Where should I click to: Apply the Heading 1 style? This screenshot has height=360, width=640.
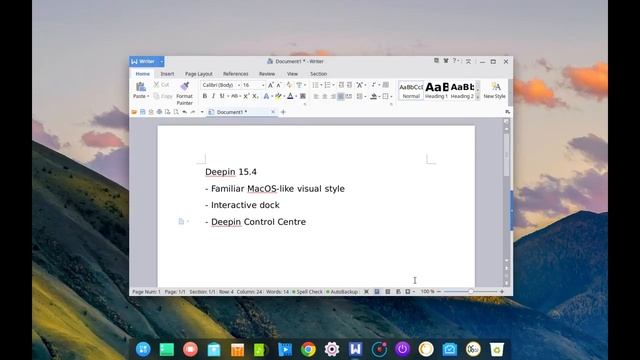(x=436, y=91)
